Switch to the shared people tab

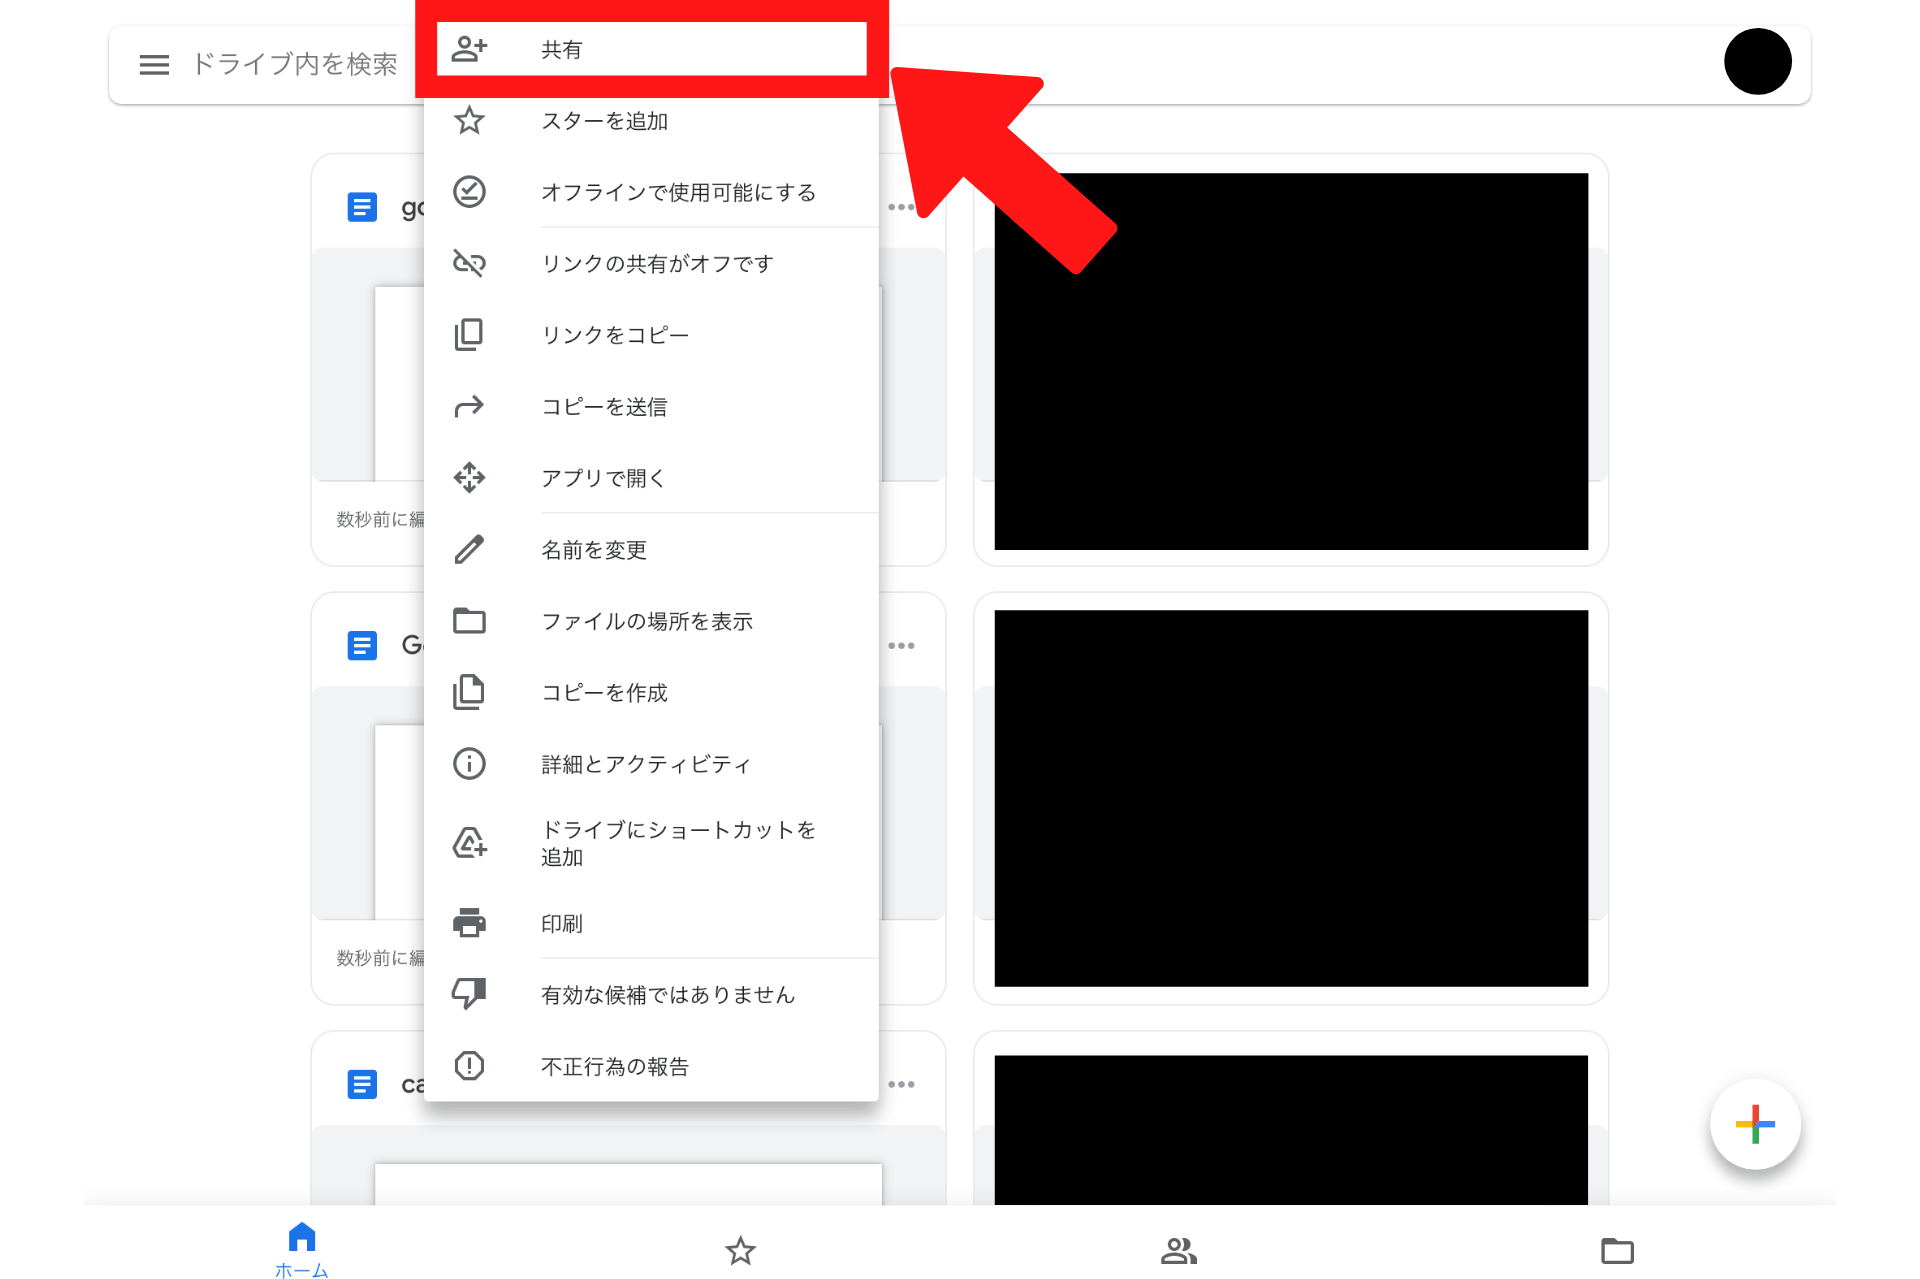(1179, 1250)
